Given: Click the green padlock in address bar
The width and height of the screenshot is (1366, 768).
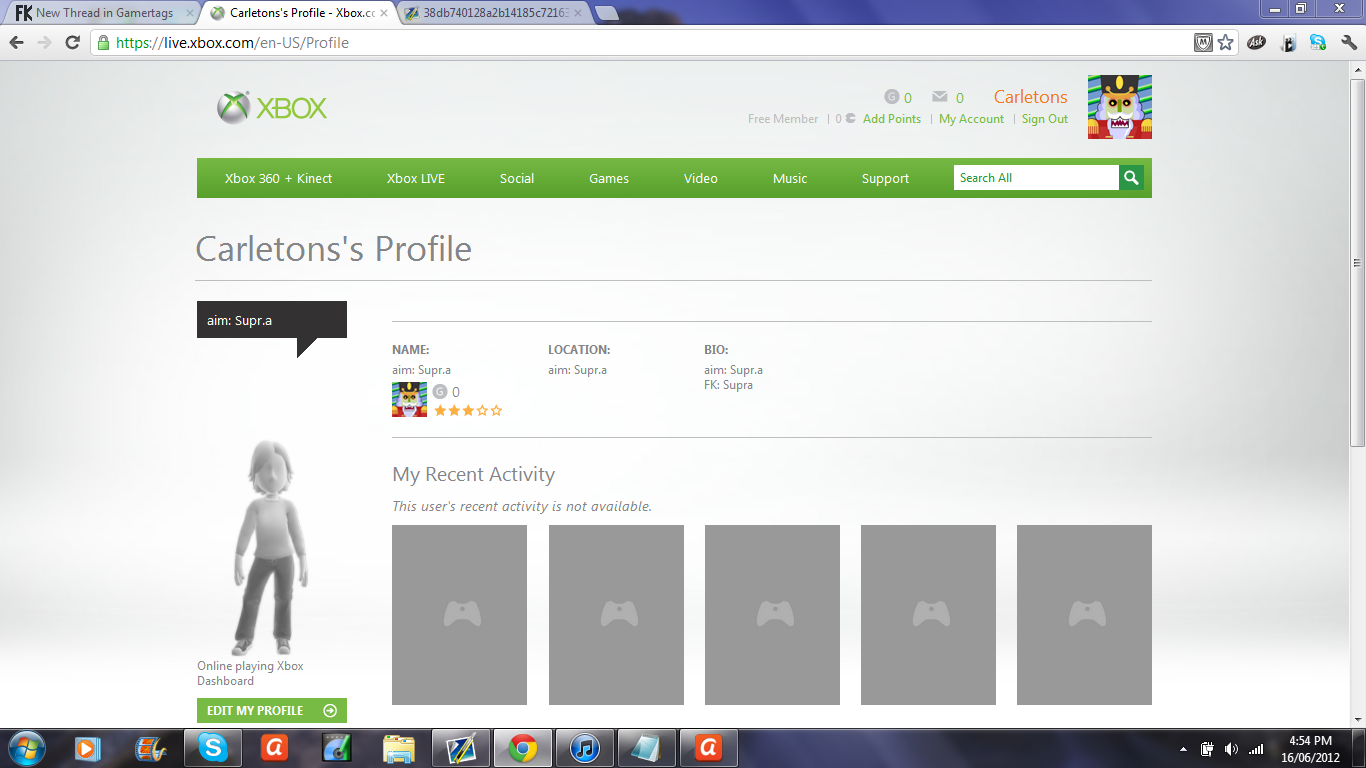Looking at the screenshot, I should tap(102, 43).
